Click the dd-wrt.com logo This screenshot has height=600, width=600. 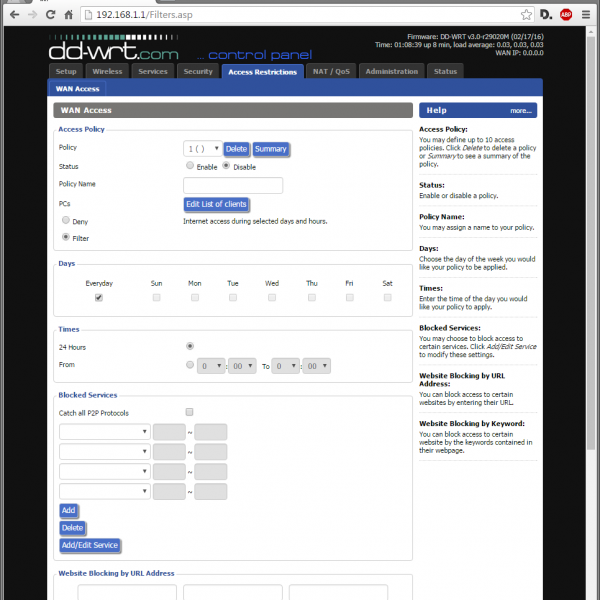[x=113, y=51]
